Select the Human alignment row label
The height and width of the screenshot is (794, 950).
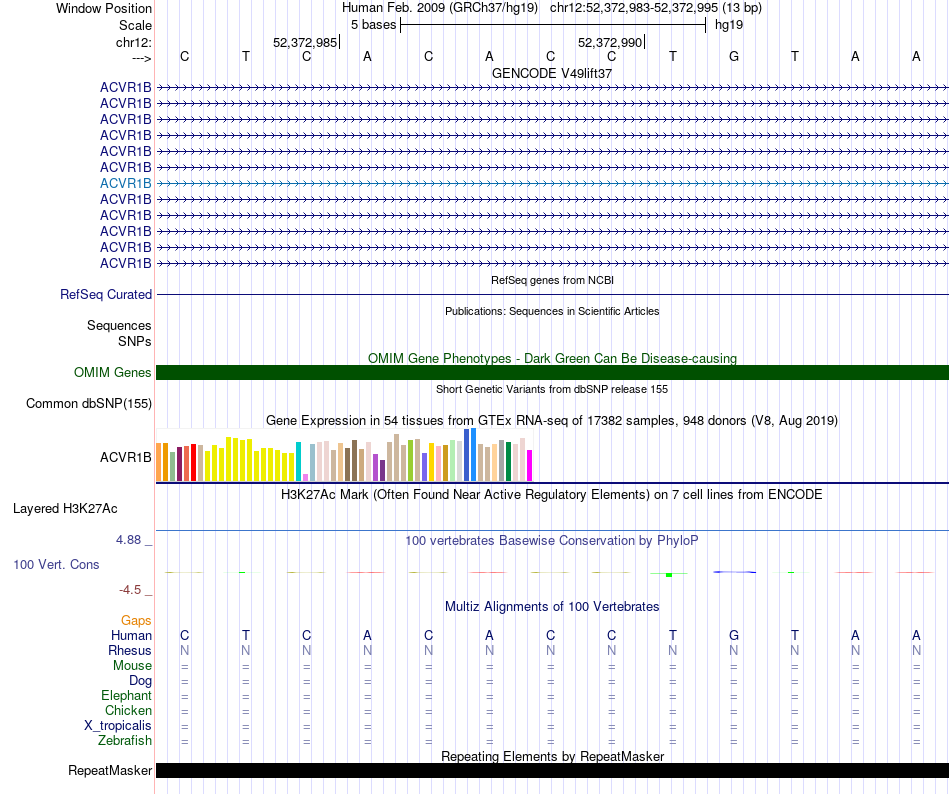click(131, 635)
